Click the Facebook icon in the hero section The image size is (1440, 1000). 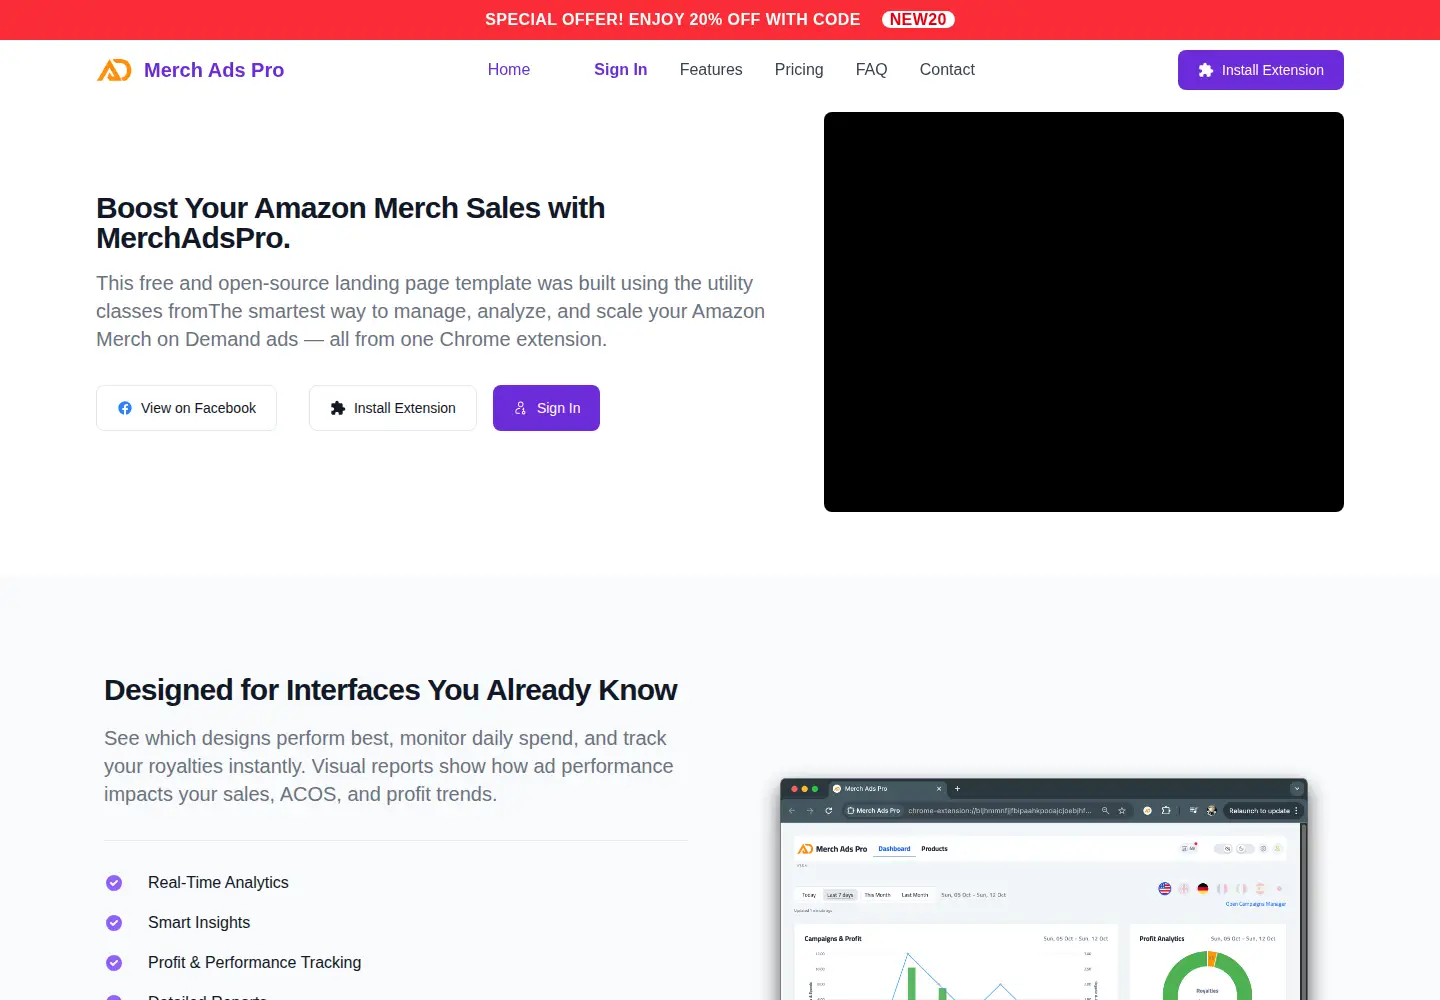(x=125, y=408)
